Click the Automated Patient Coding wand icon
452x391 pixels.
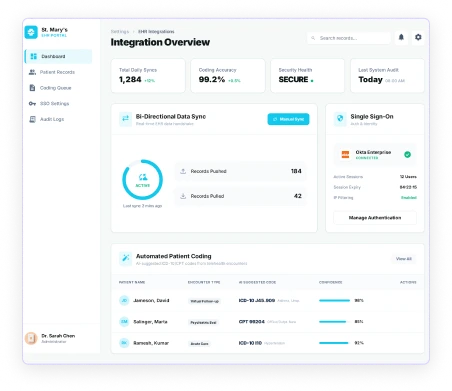point(125,258)
